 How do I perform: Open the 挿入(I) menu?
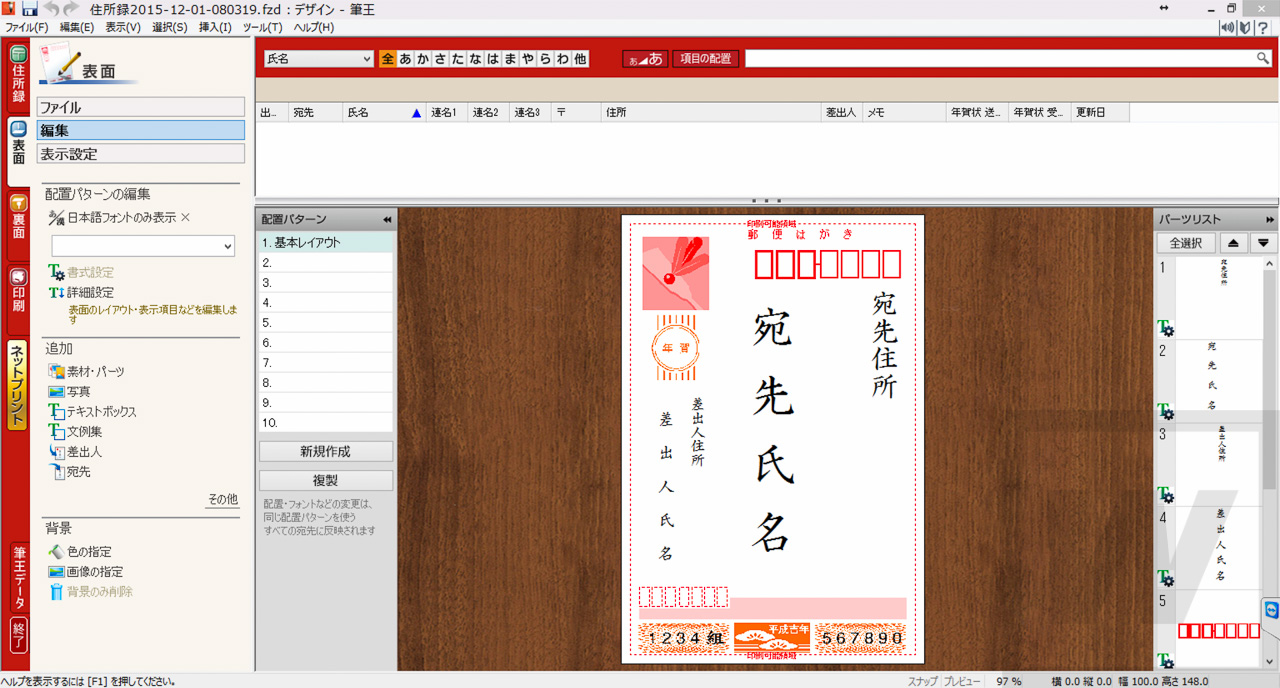pos(215,27)
